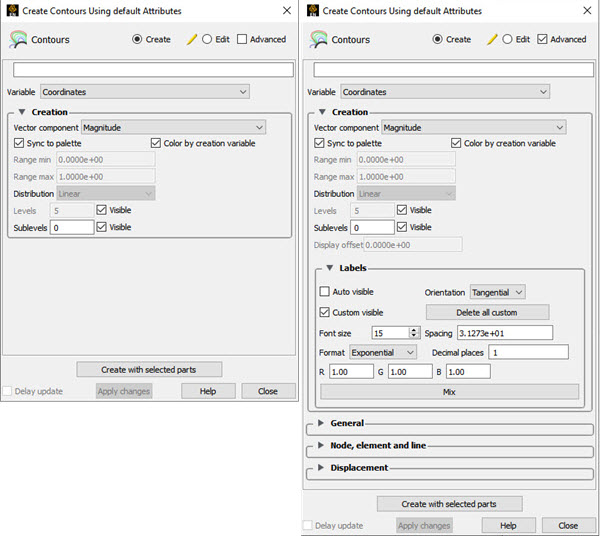Viewport: 600px width, 536px height.
Task: Uncheck Advanced checkbox in right dialog
Action: (542, 39)
